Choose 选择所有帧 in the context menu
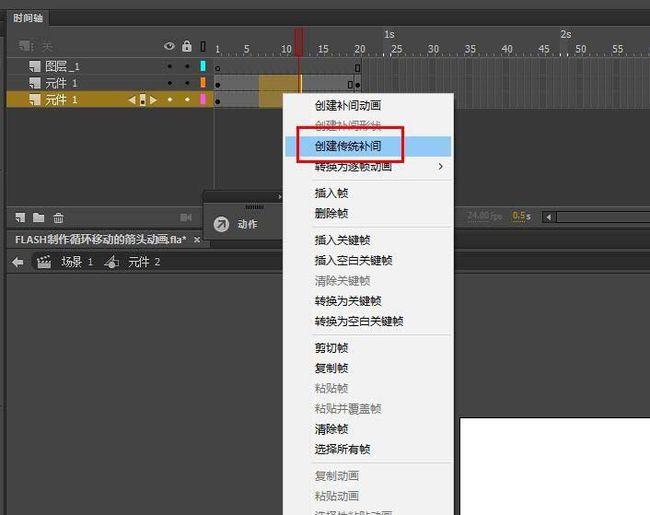Screen dimensions: 650x515 click(x=342, y=449)
